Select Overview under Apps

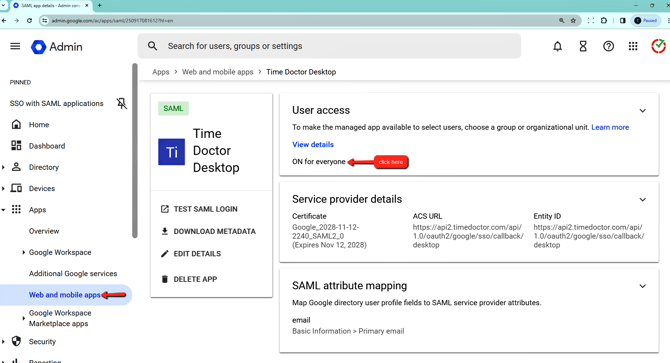point(44,231)
